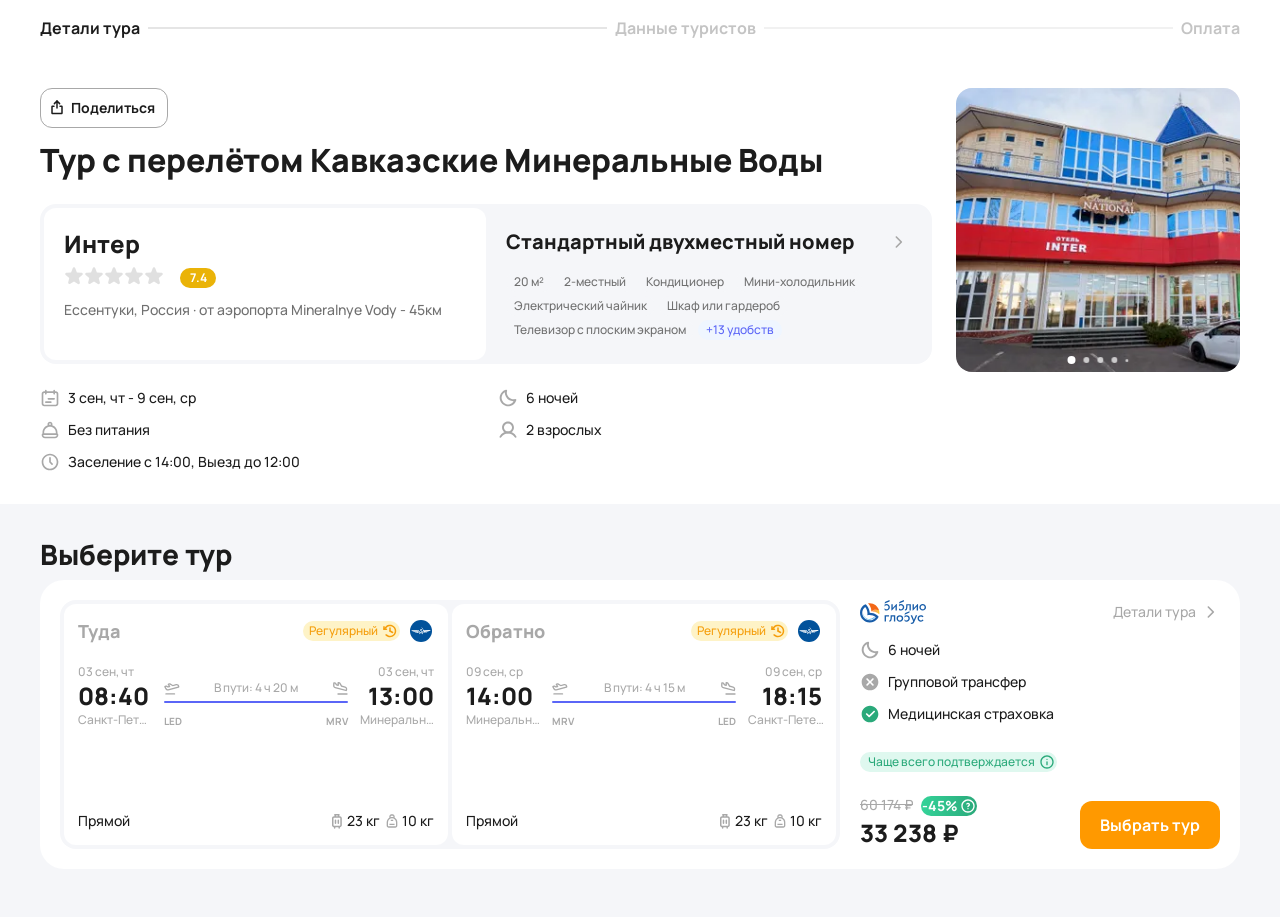Open the Inter hotel photo
The width and height of the screenshot is (1280, 917).
coord(1098,230)
